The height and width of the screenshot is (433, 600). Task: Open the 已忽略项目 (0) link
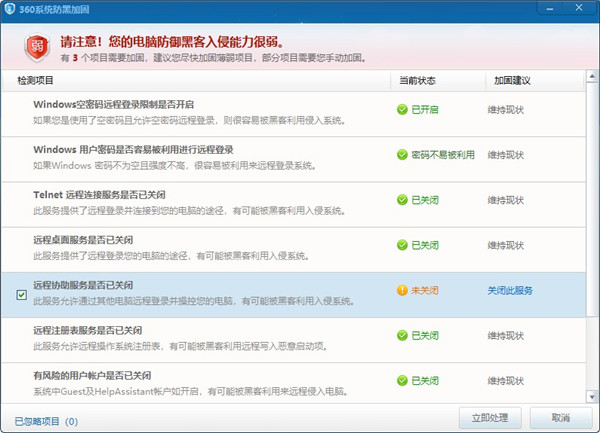click(46, 422)
